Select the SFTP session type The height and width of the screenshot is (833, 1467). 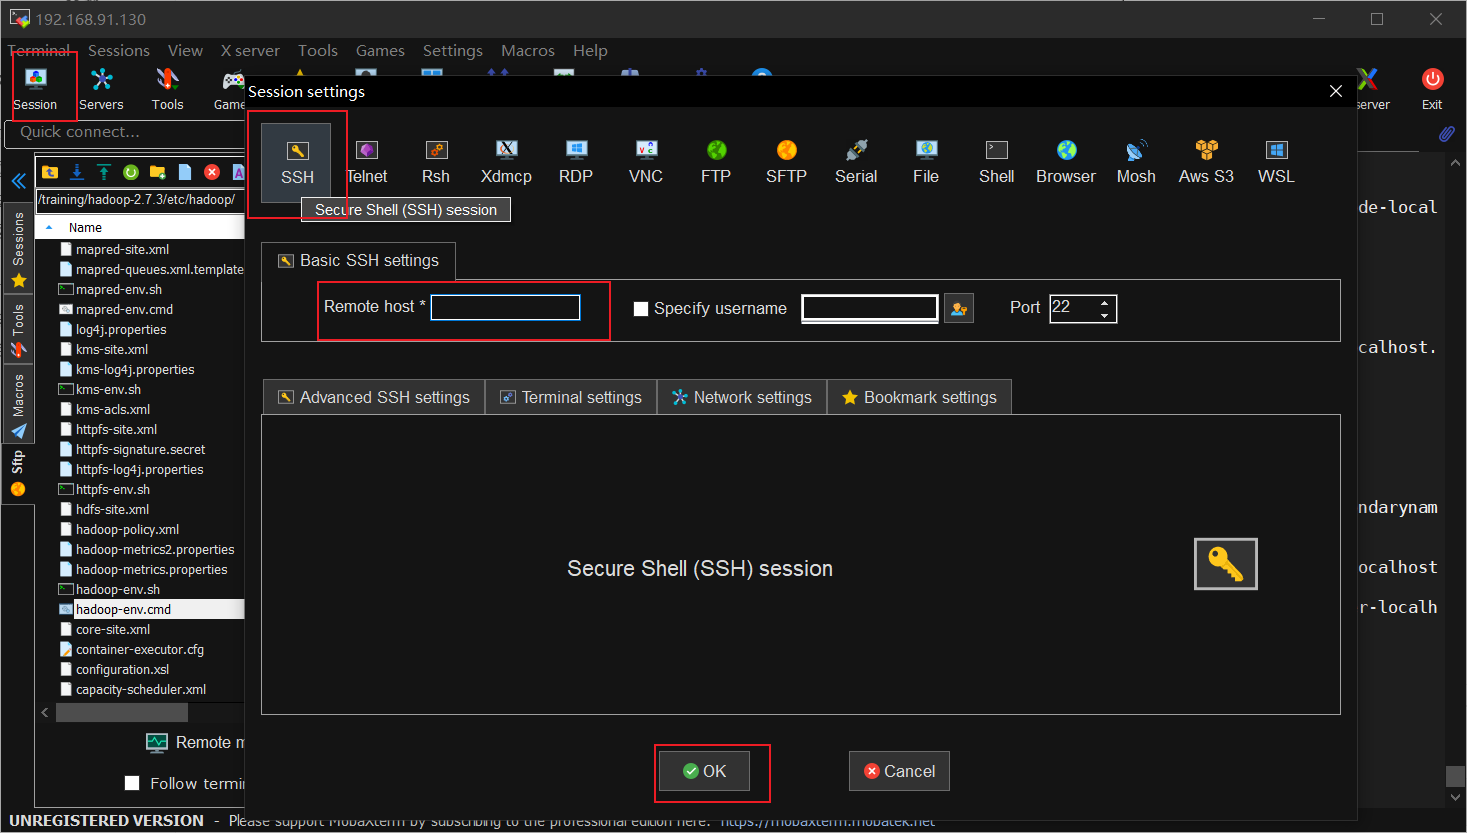point(786,163)
